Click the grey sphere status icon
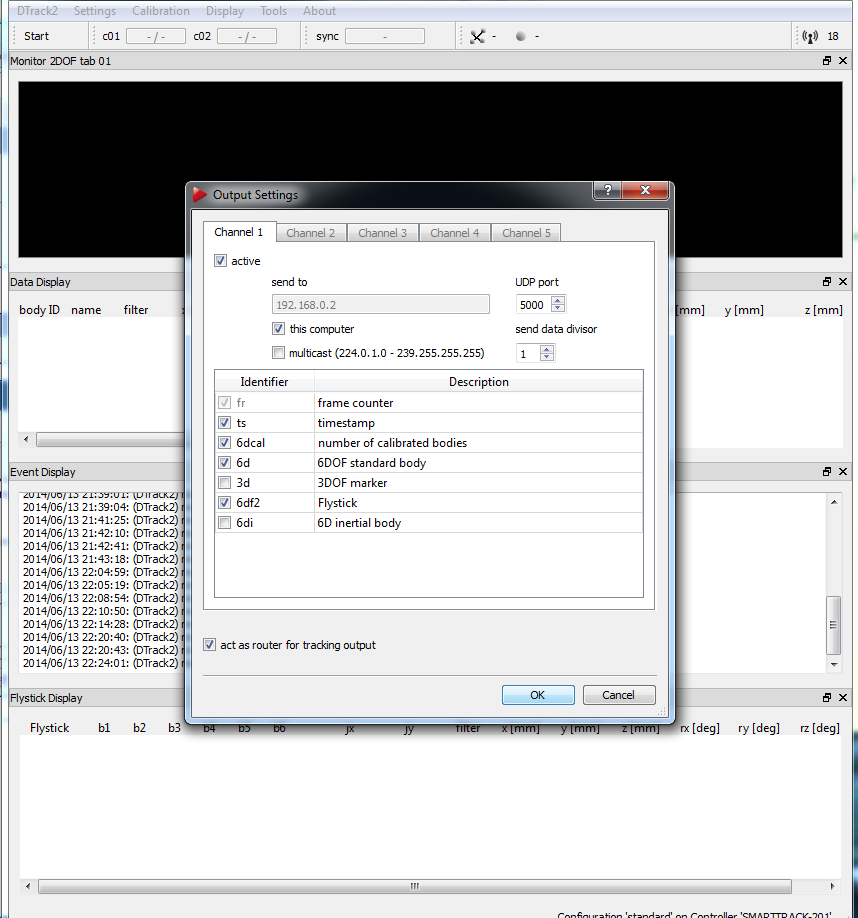This screenshot has height=918, width=858. tap(520, 36)
